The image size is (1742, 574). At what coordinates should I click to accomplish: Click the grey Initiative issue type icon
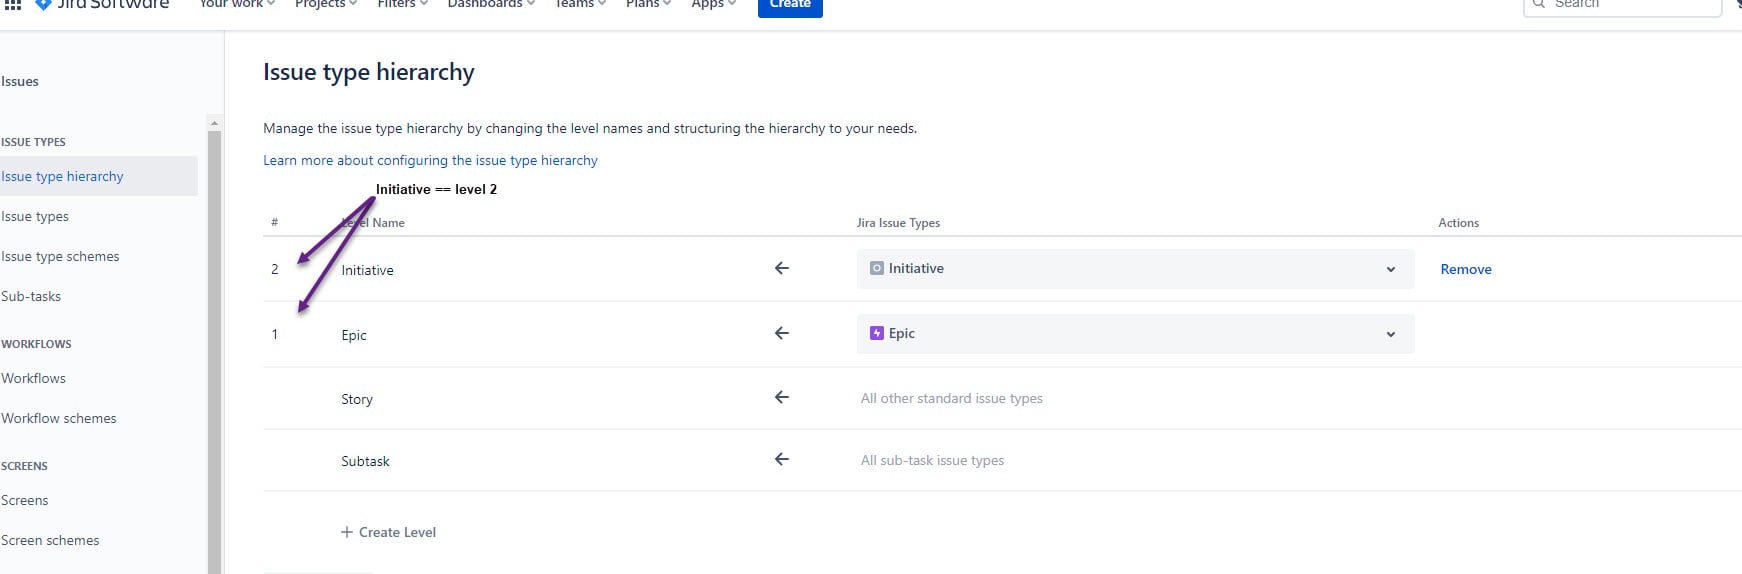(x=877, y=268)
